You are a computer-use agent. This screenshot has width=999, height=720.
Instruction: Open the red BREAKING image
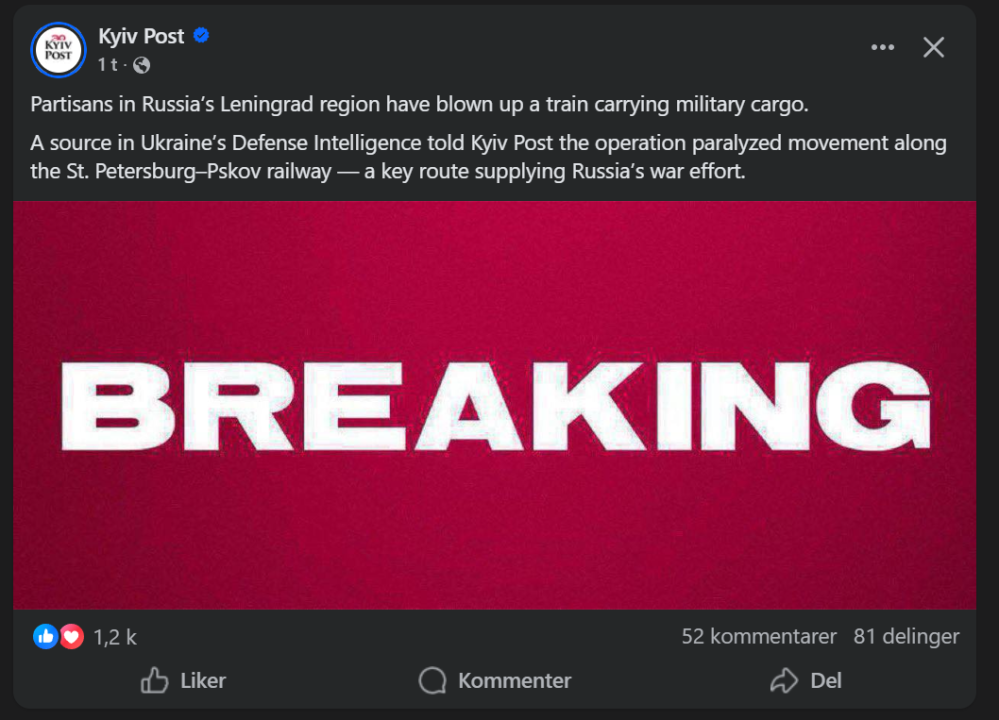click(x=494, y=405)
